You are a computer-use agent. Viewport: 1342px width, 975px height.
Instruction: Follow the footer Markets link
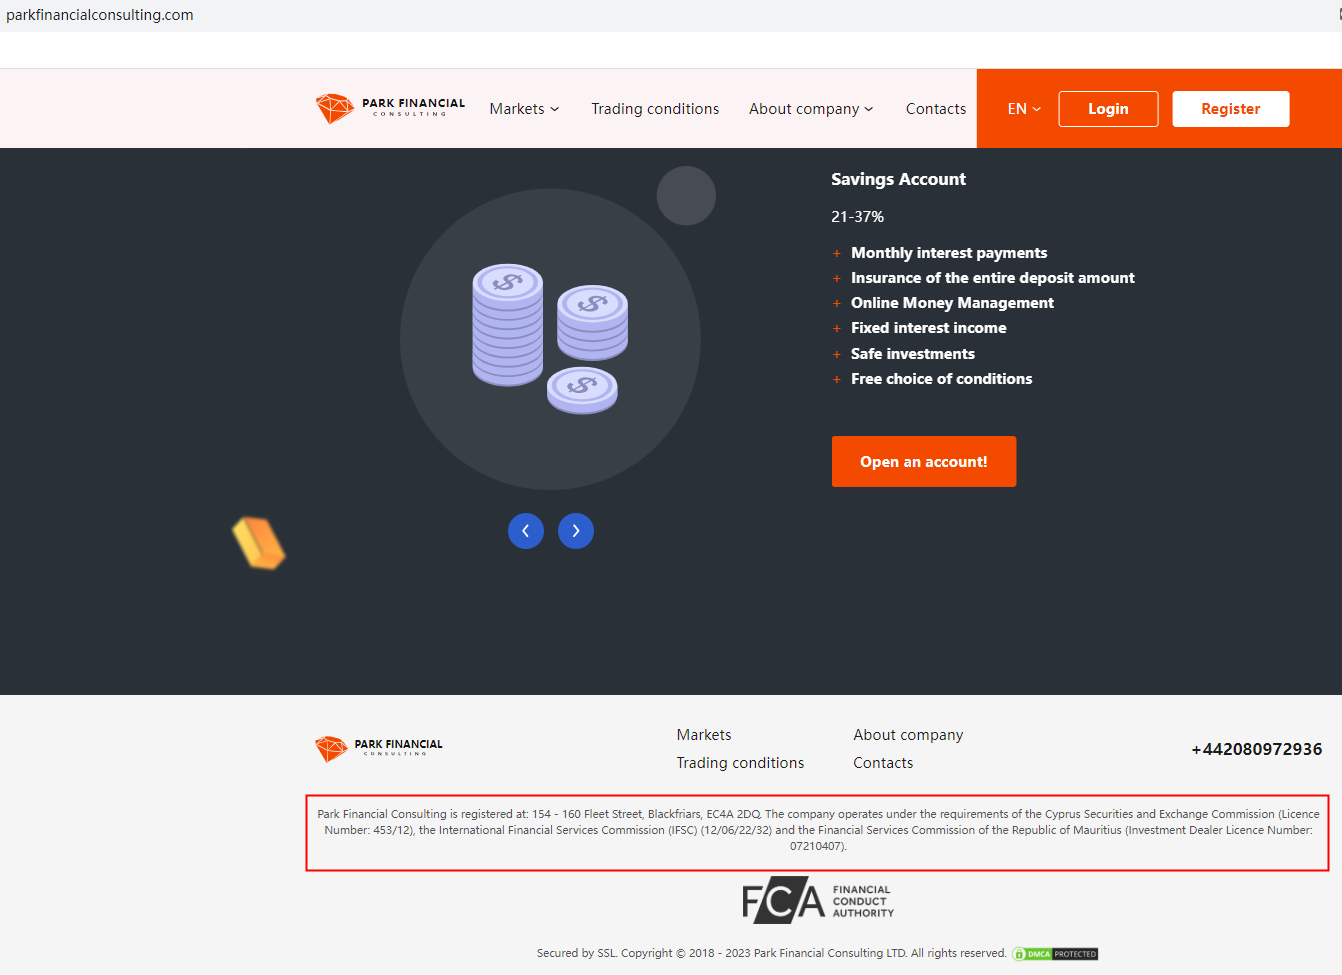pos(704,735)
